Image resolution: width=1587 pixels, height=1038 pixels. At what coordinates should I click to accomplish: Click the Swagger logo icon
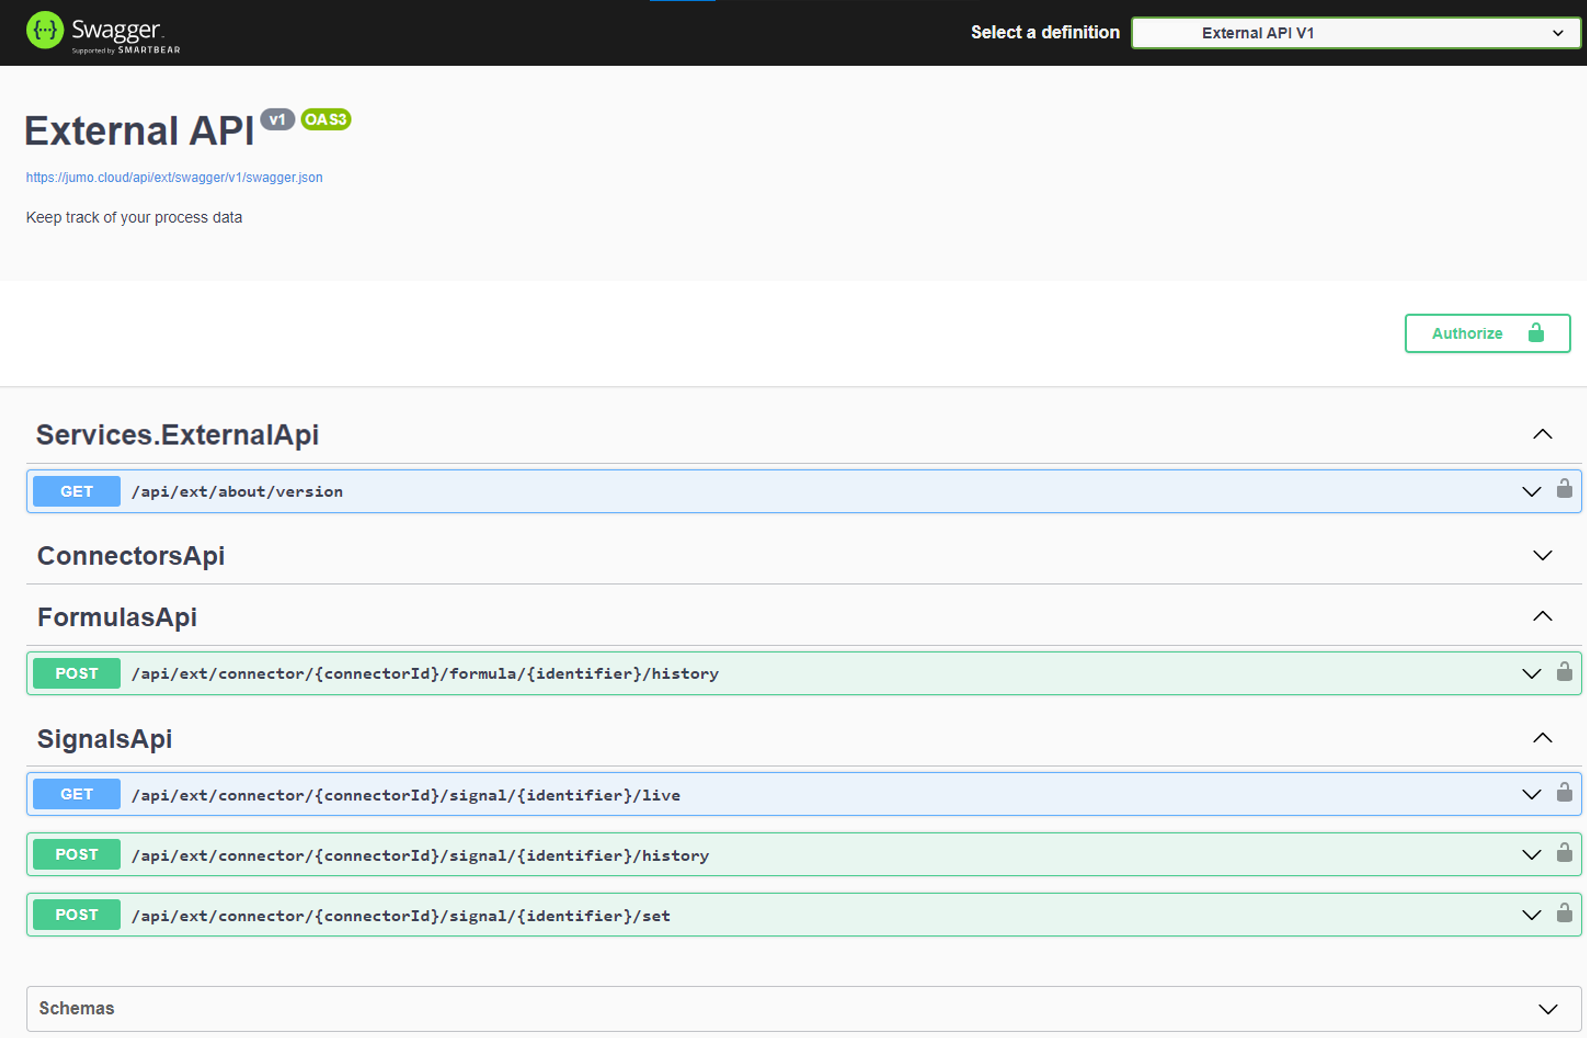[45, 31]
